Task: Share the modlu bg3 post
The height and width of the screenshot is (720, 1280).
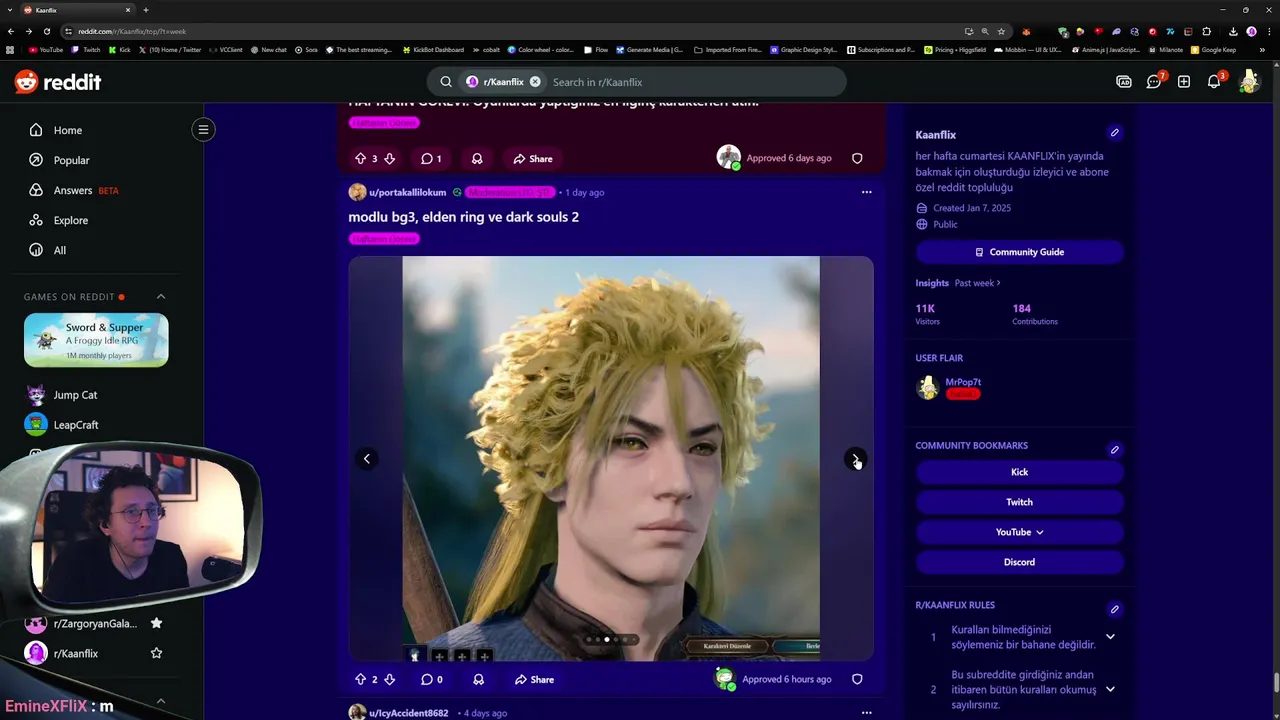Action: tap(534, 679)
